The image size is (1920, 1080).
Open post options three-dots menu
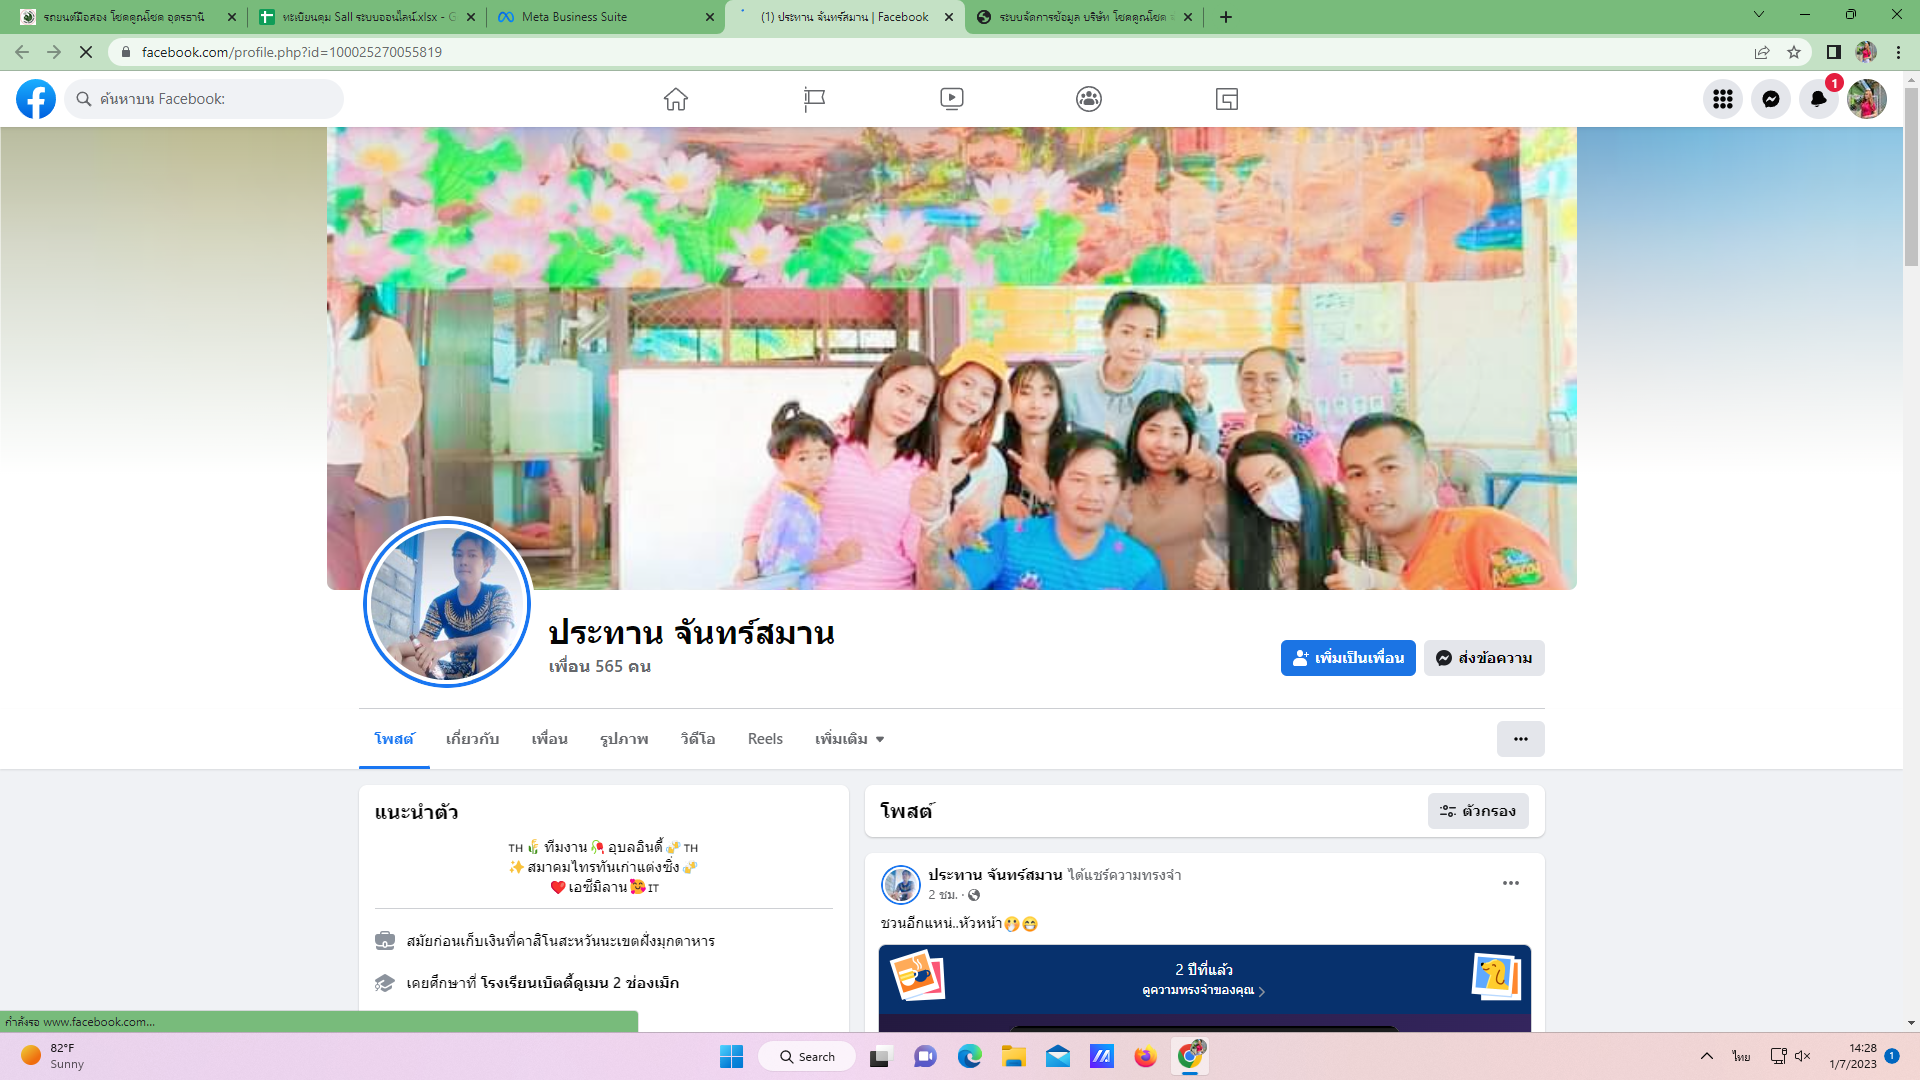[1510, 883]
